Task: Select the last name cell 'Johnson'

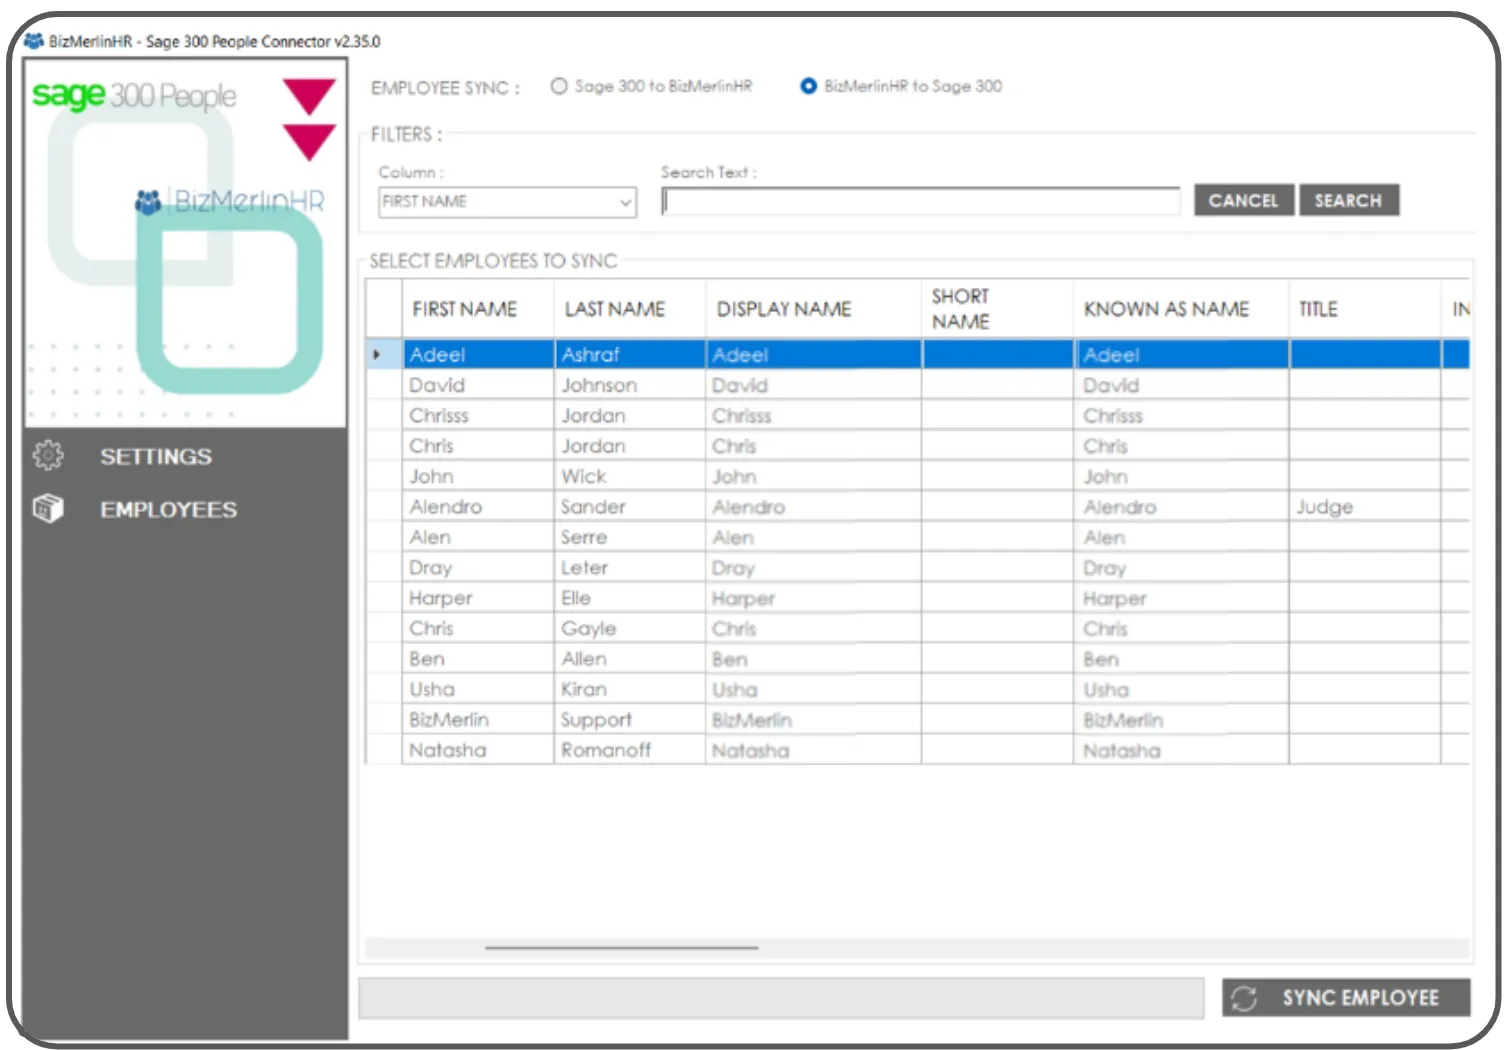Action: (x=630, y=385)
